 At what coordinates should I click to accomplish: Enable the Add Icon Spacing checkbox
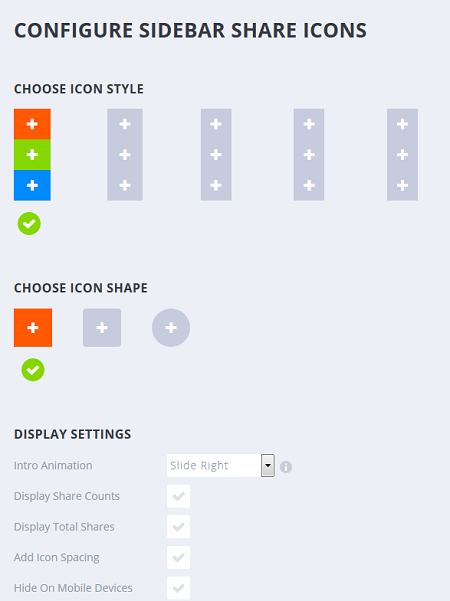click(x=179, y=557)
